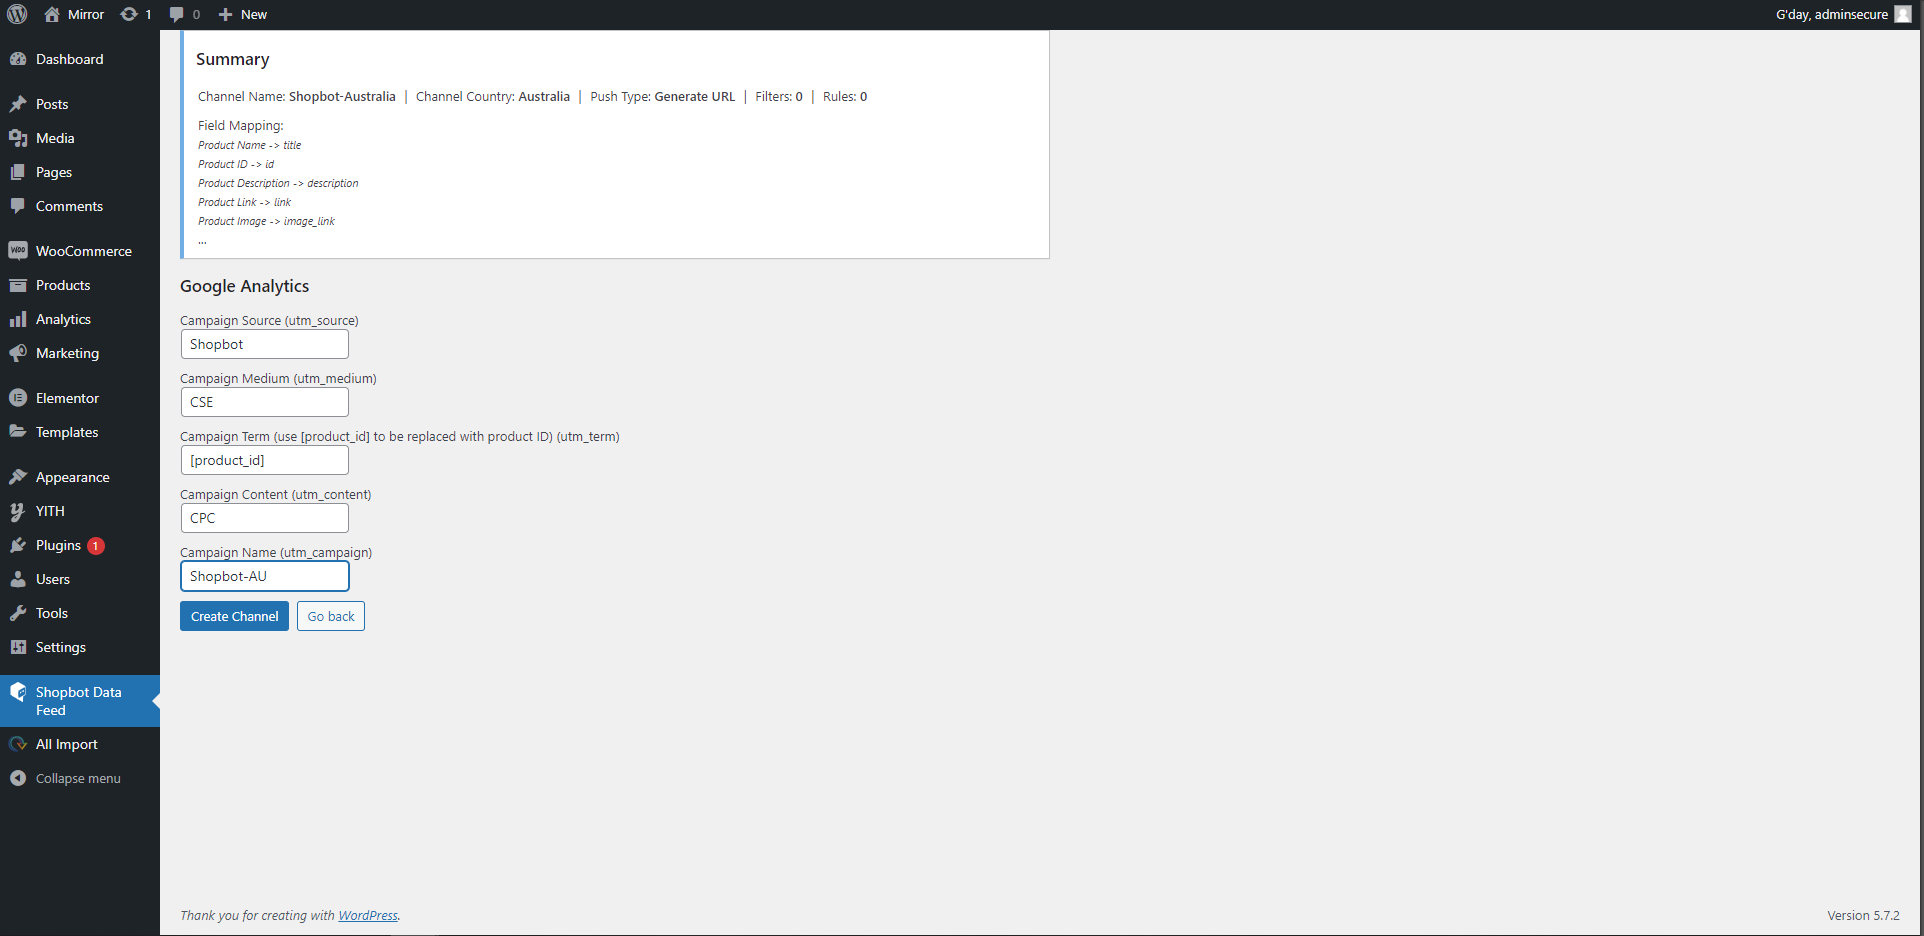
Task: Click the WooCommerce logo icon
Action: click(18, 251)
